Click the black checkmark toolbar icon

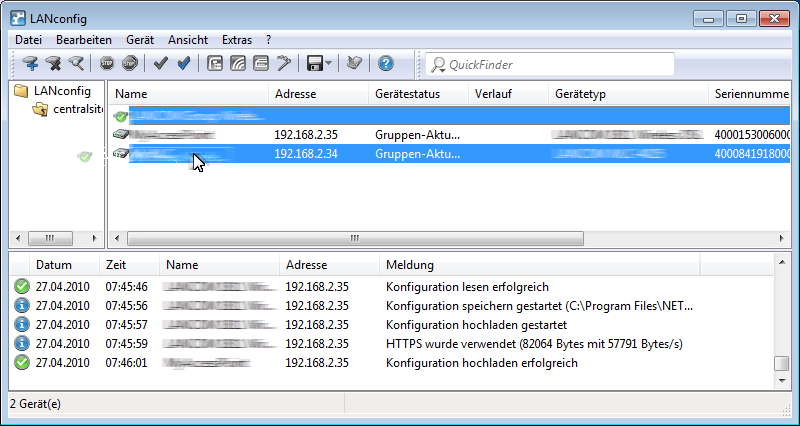(x=161, y=64)
